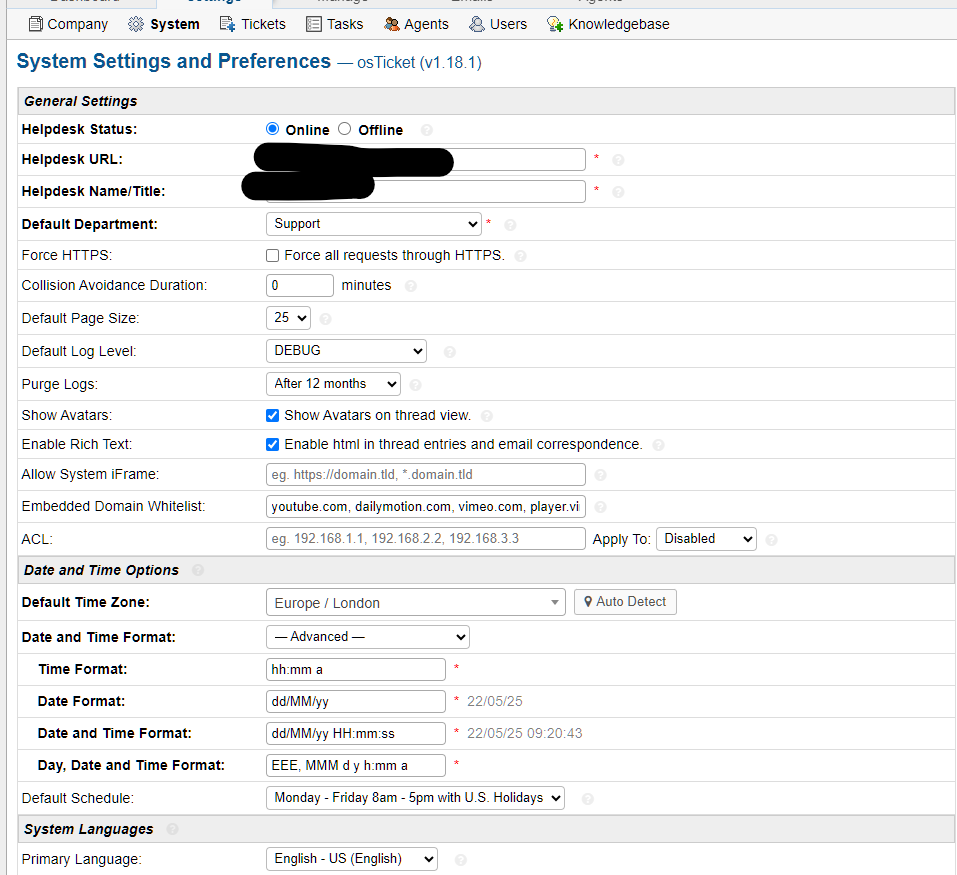Click help icon beside Date and Time Options
Screen dimensions: 957x875
click(x=197, y=570)
